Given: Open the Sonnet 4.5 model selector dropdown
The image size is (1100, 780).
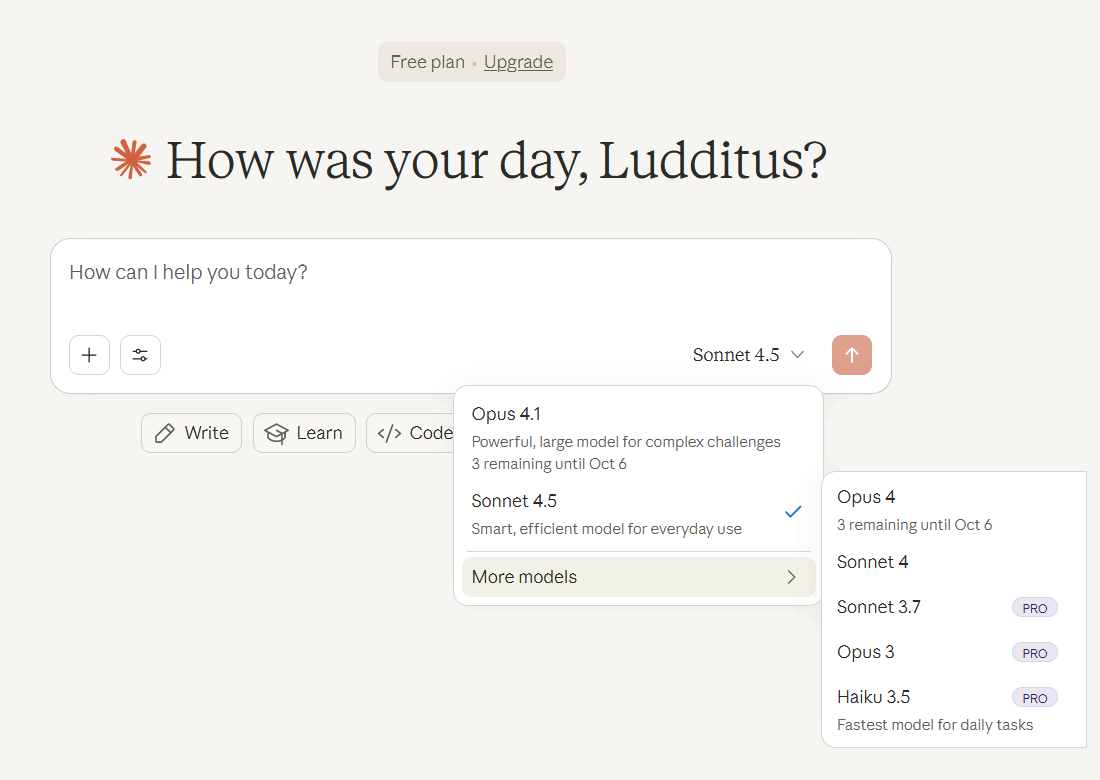Looking at the screenshot, I should (748, 355).
